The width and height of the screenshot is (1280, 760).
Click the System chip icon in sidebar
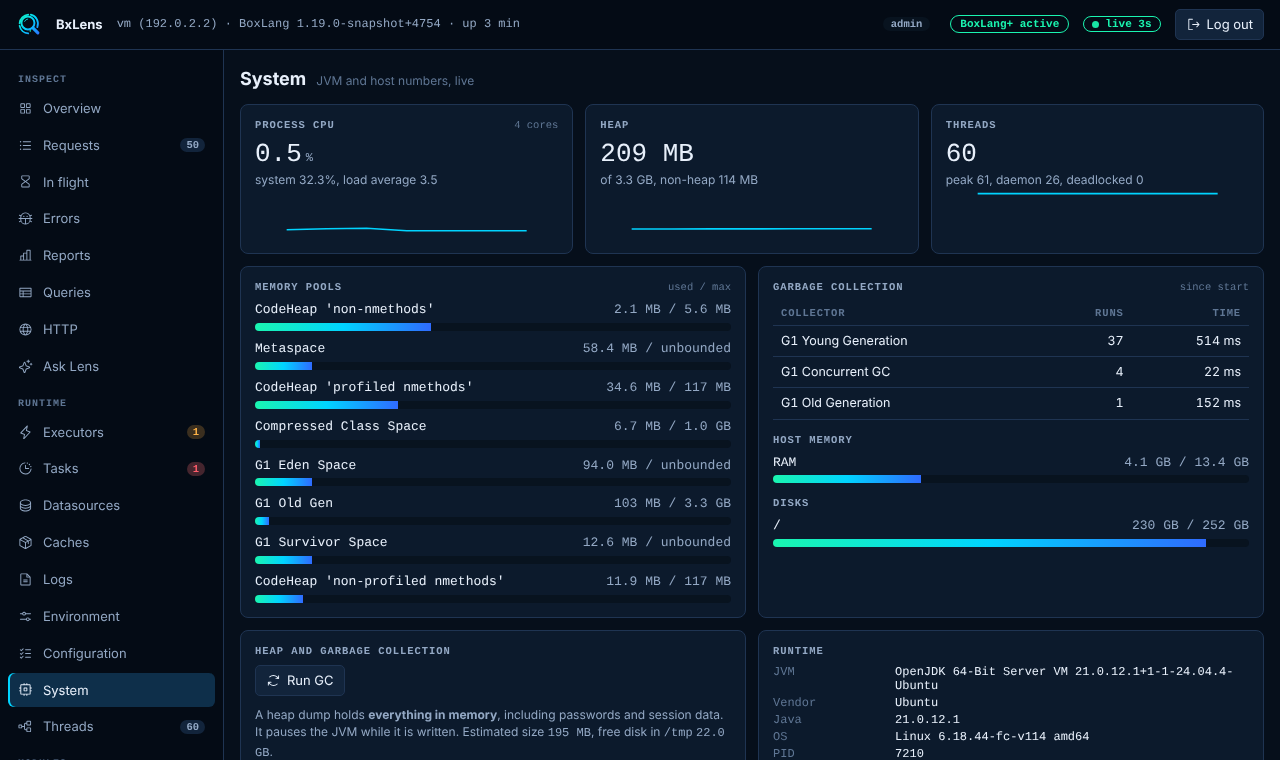pos(25,690)
